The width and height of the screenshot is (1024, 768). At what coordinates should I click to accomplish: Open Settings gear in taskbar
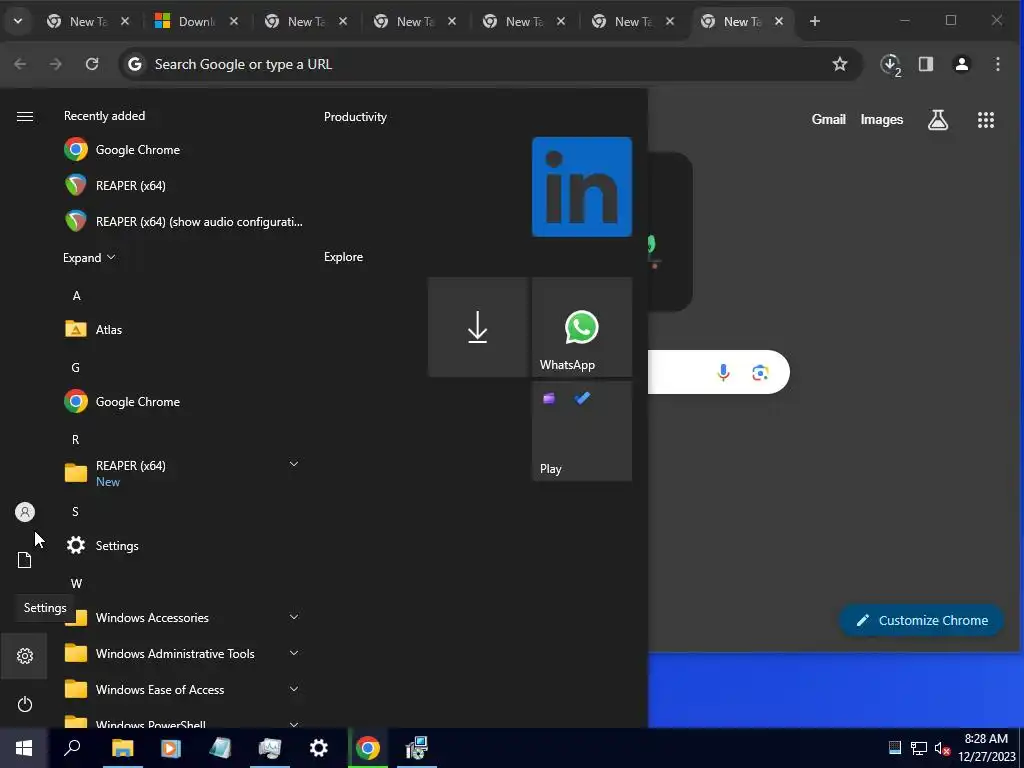pos(319,748)
